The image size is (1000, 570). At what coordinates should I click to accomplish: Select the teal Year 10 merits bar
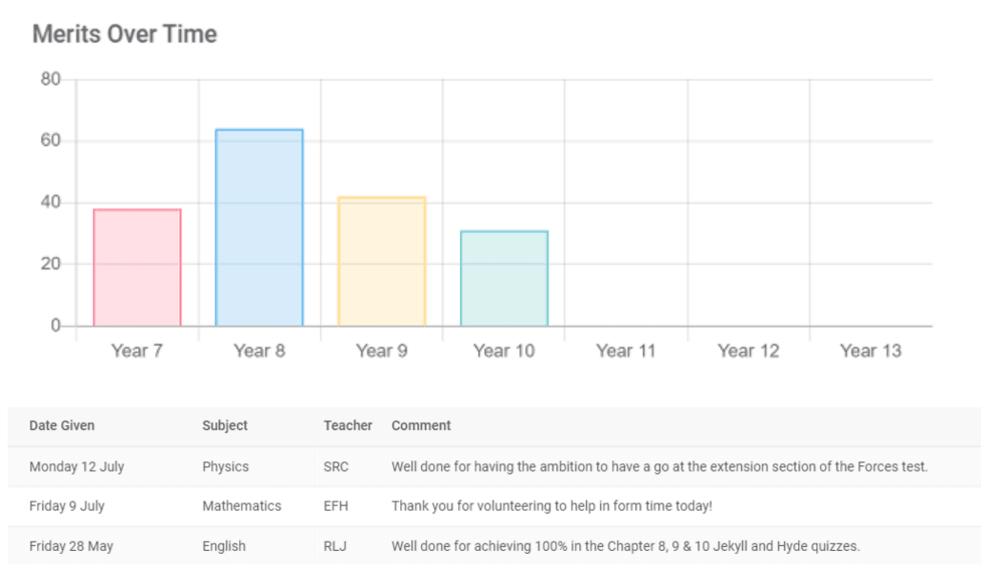504,279
